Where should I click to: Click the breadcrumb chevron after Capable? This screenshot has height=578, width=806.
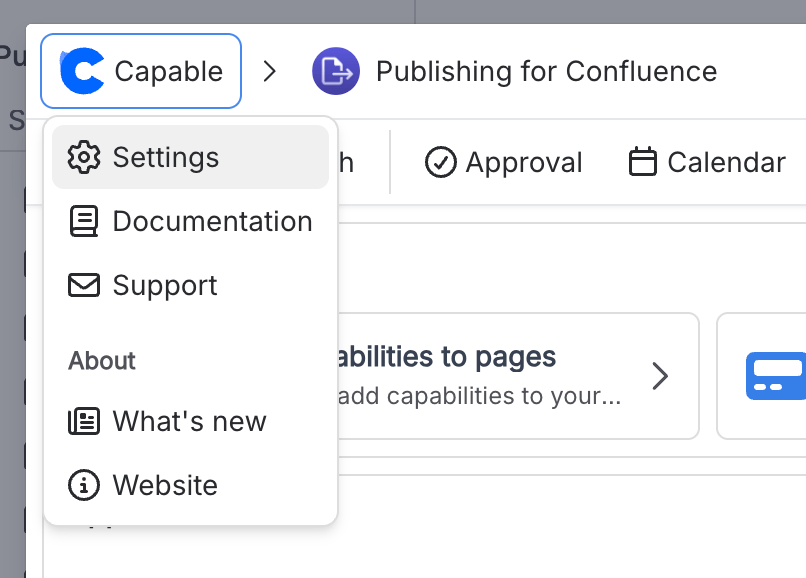[x=269, y=71]
